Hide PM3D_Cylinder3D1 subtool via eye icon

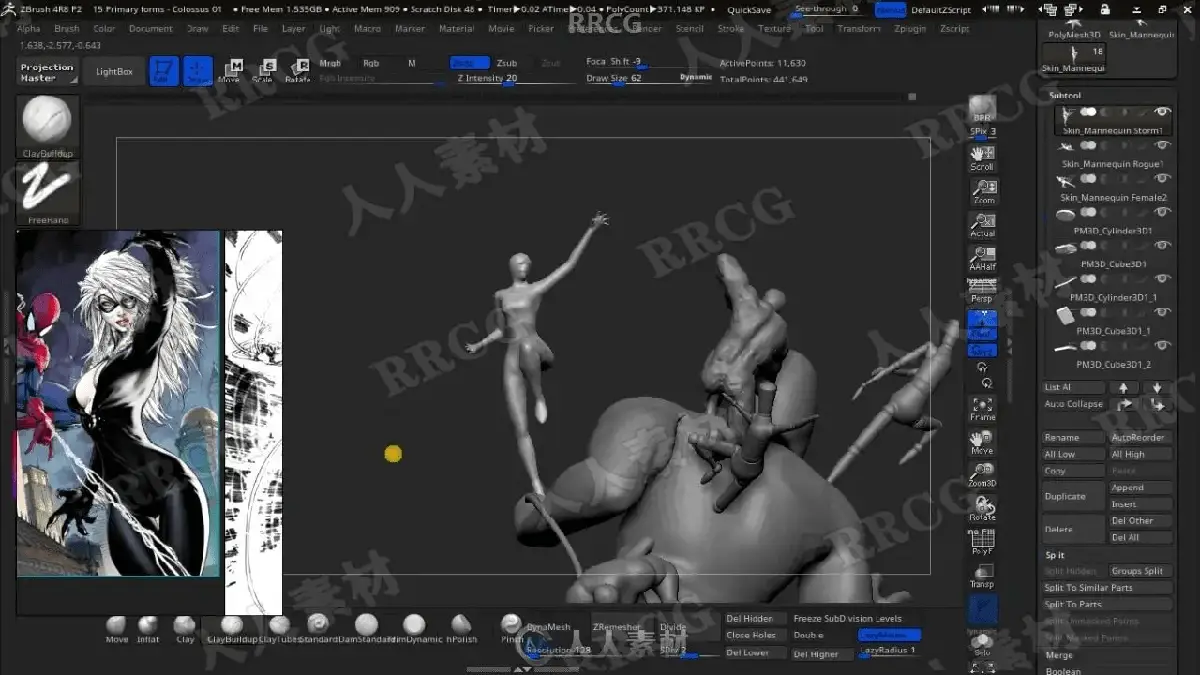click(x=1162, y=213)
